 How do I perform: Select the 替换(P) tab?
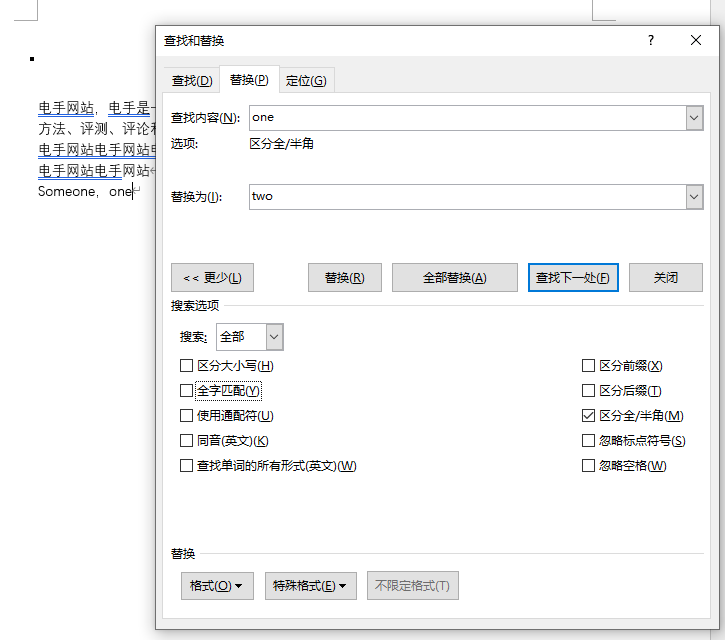point(249,80)
